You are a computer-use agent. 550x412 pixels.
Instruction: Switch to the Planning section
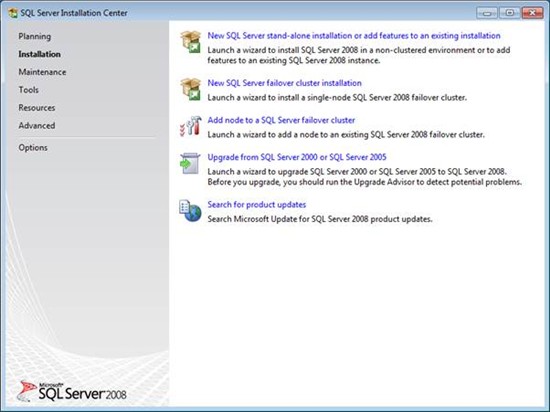[35, 36]
